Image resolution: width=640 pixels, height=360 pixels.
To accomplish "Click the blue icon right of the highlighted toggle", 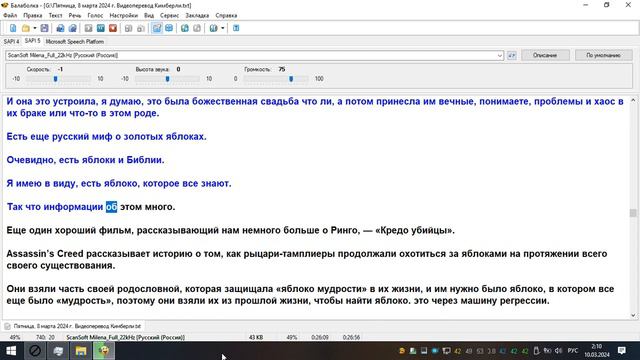I will 169,28.
